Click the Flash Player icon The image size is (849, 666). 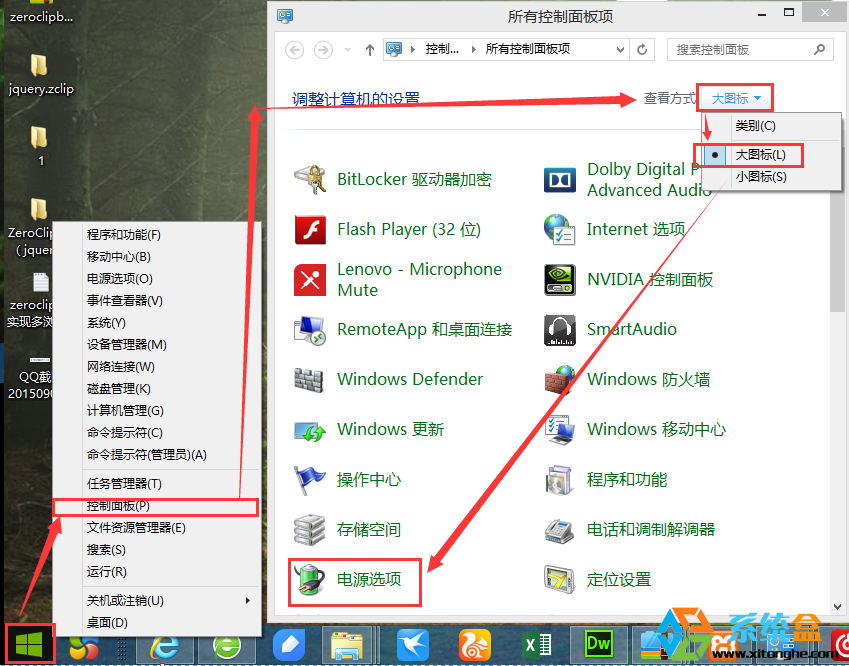click(x=310, y=230)
